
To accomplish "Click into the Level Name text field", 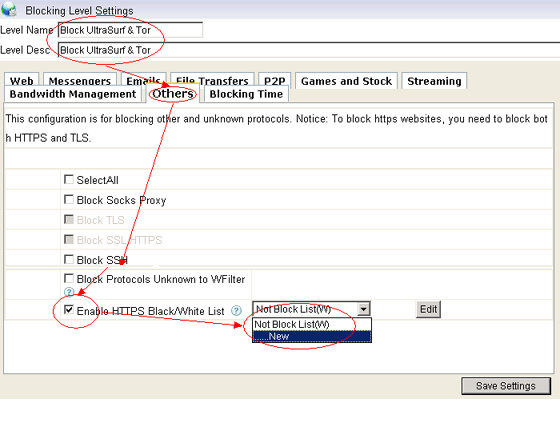I will click(x=130, y=30).
